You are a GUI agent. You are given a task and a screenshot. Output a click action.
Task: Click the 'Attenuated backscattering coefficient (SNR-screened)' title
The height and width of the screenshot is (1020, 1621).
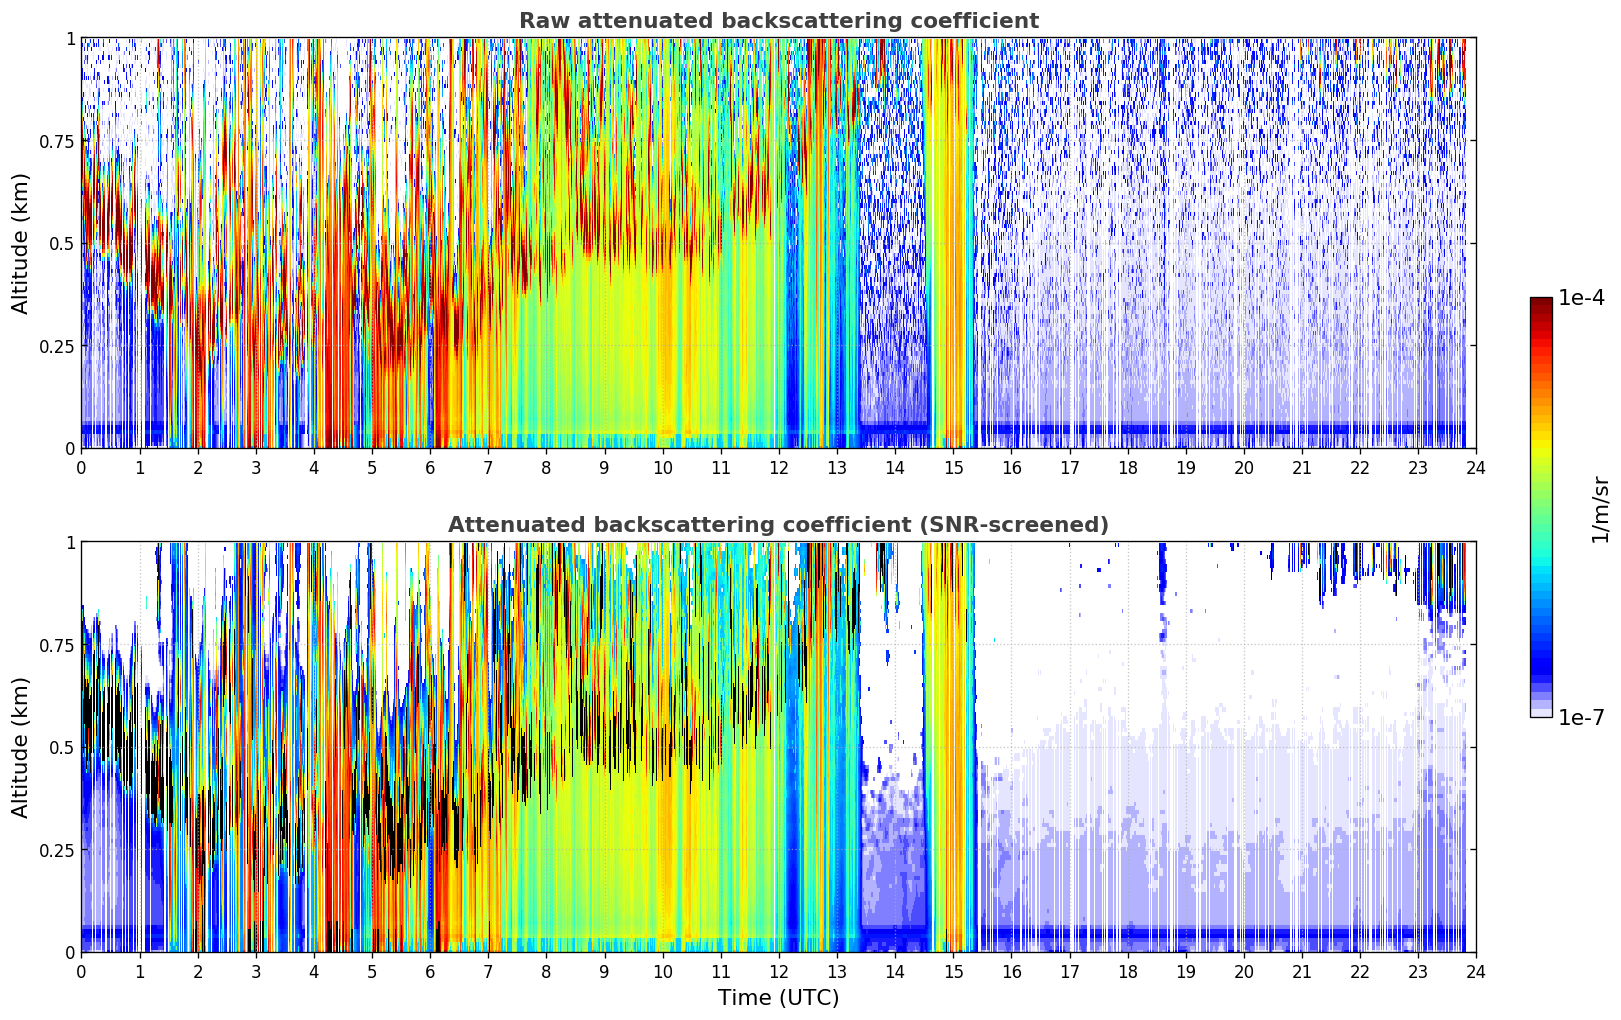coord(778,525)
